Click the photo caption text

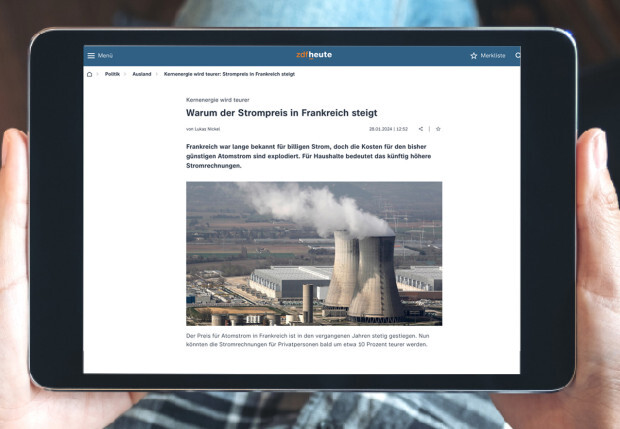(x=308, y=340)
